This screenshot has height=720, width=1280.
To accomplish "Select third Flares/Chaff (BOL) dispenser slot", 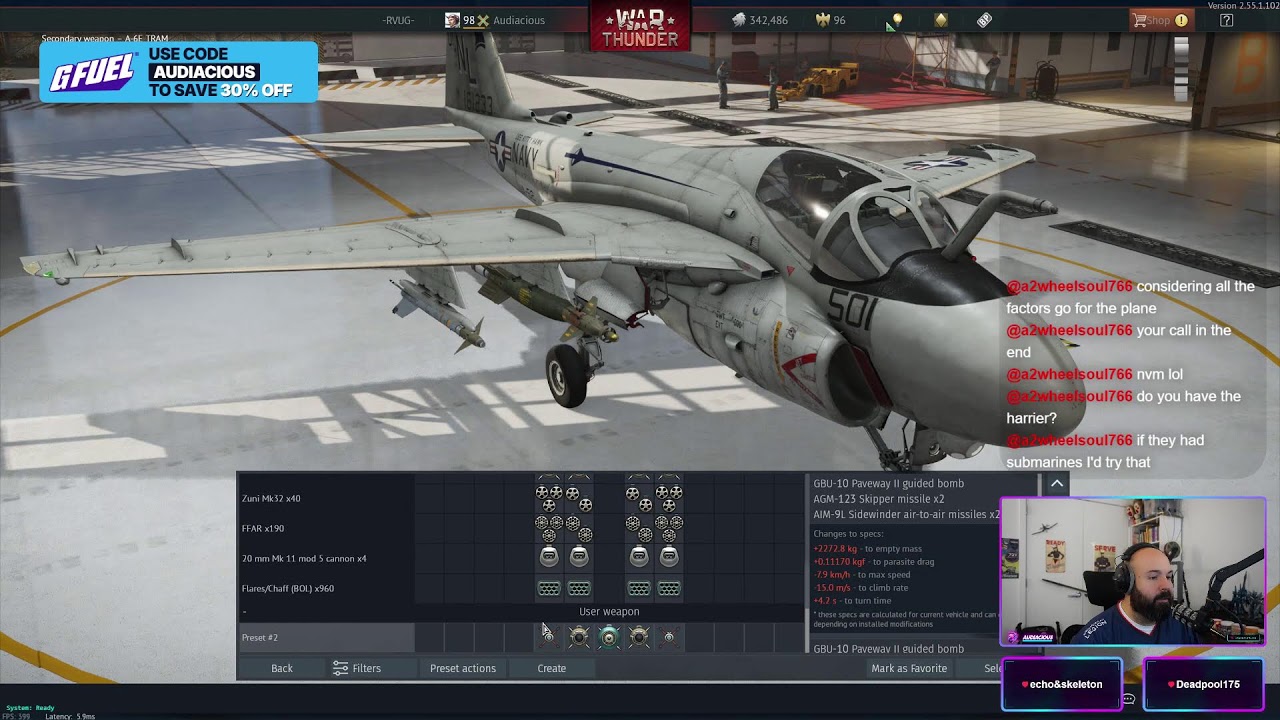I will point(639,588).
